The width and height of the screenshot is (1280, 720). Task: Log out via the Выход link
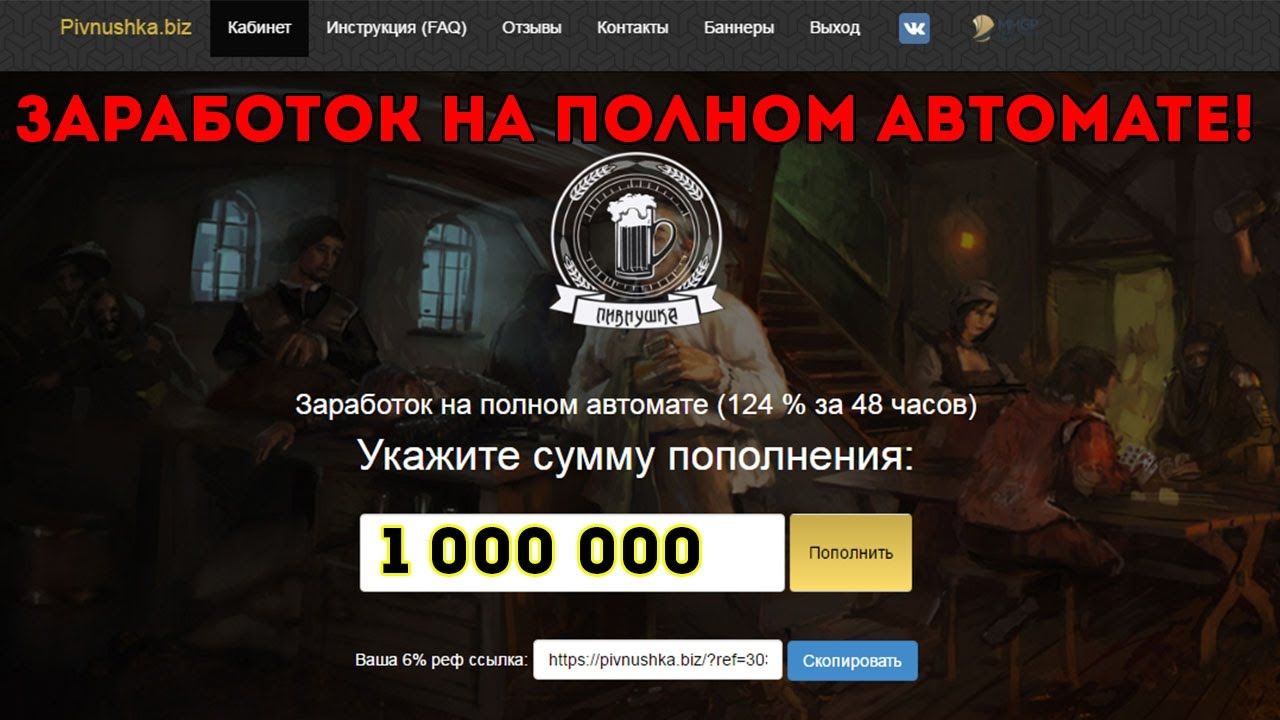click(x=835, y=28)
